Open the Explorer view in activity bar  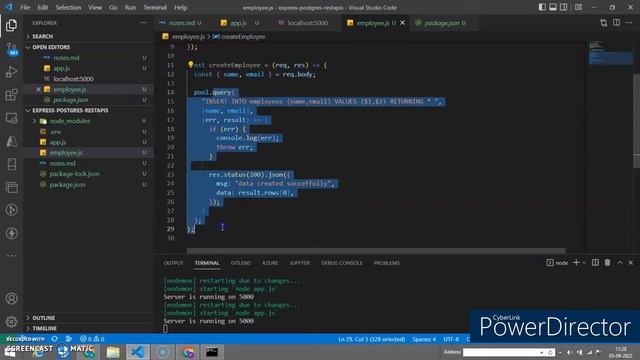pyautogui.click(x=11, y=25)
